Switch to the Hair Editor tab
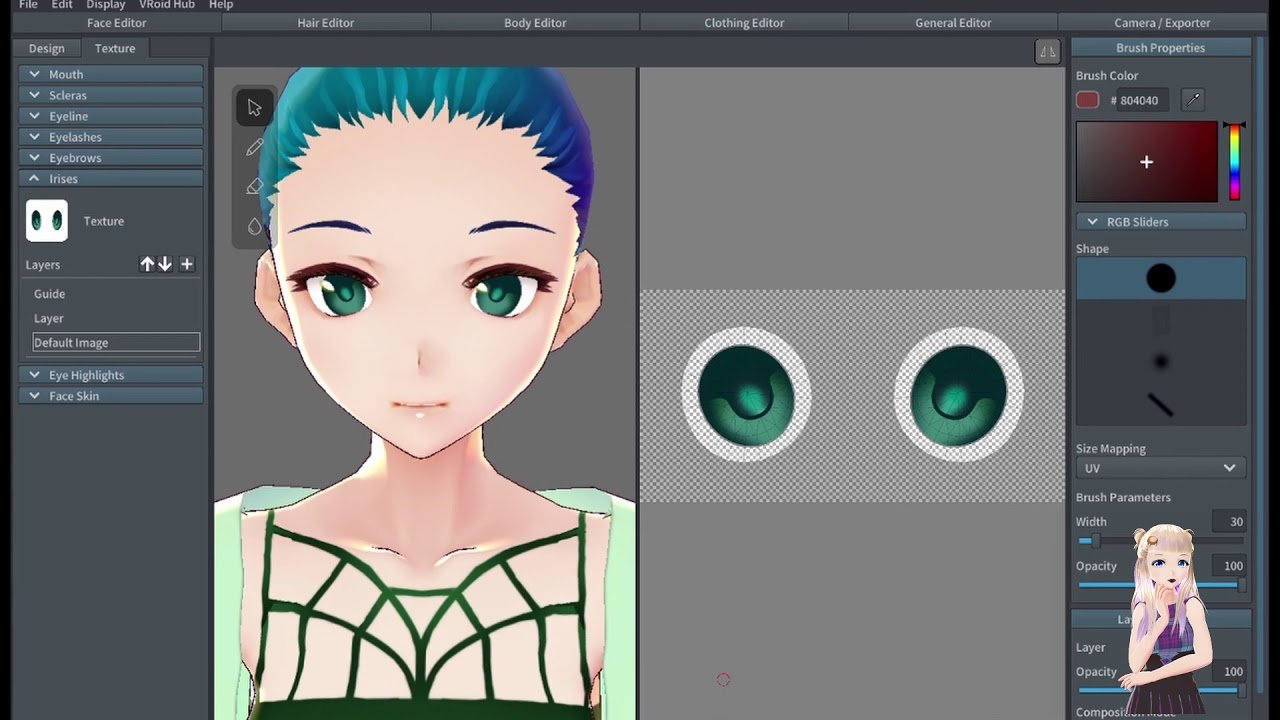The width and height of the screenshot is (1280, 720). (x=325, y=23)
